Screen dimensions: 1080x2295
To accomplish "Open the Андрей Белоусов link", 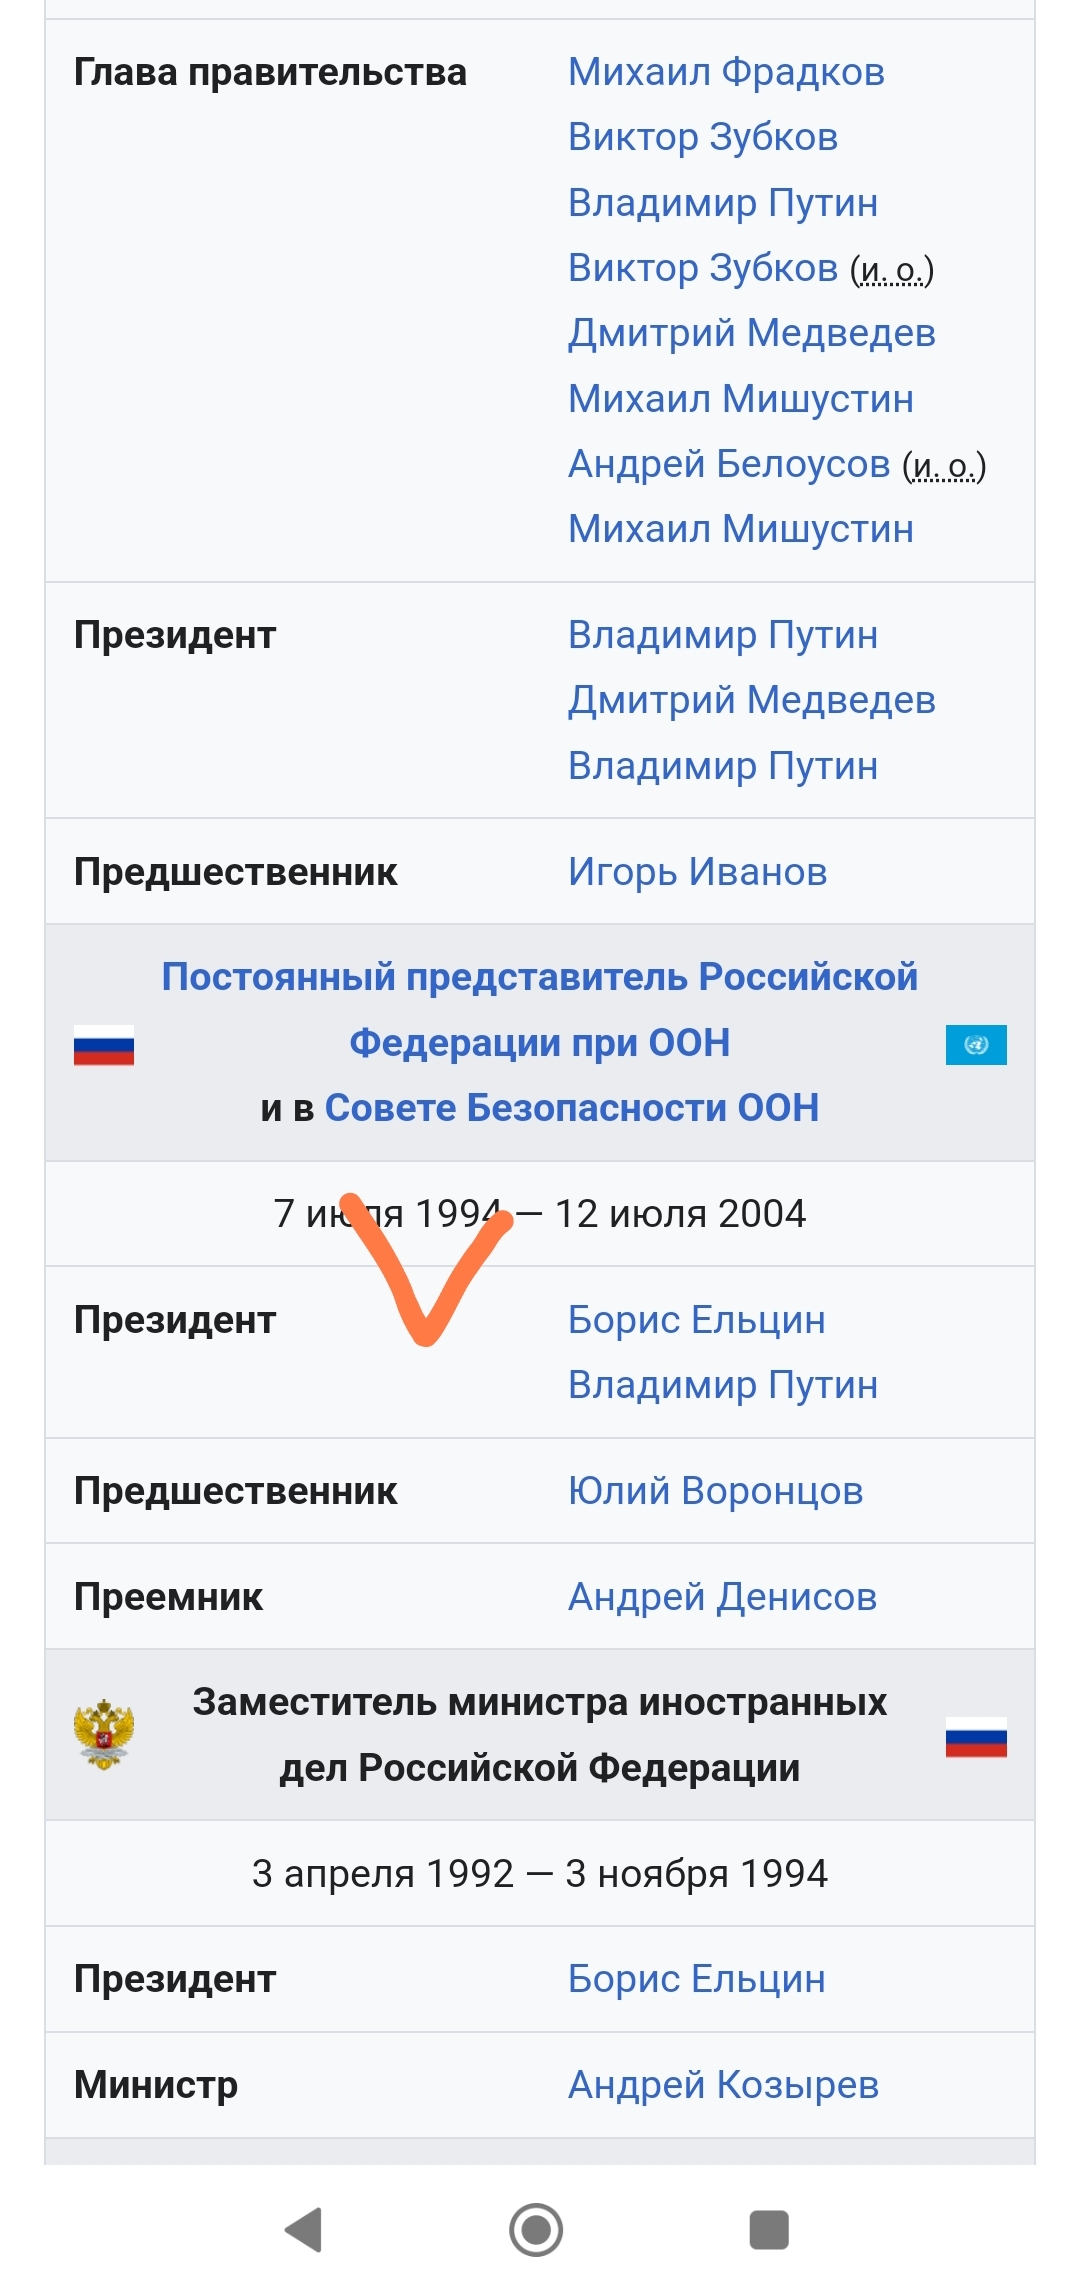I will pos(729,464).
